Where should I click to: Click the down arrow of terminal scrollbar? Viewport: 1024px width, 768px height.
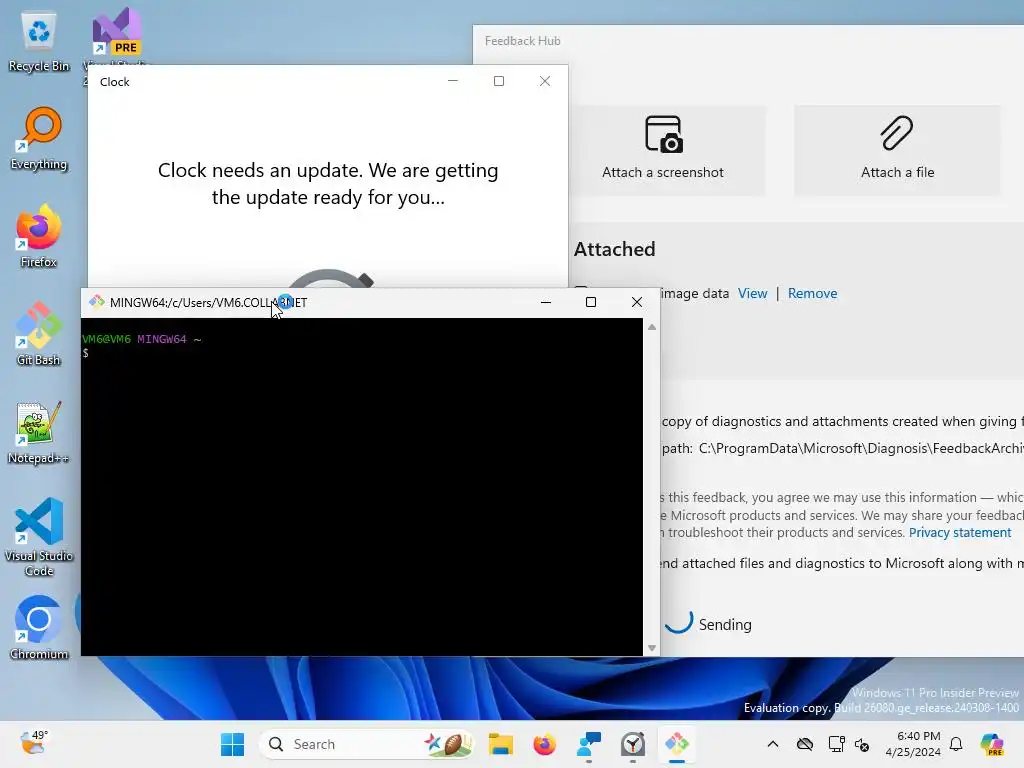click(x=651, y=648)
